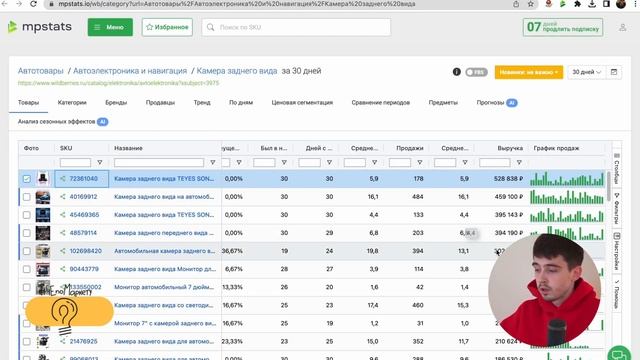Image resolution: width=640 pixels, height=360 pixels.
Task: Open the Прогнозы AI tab
Action: (x=497, y=102)
